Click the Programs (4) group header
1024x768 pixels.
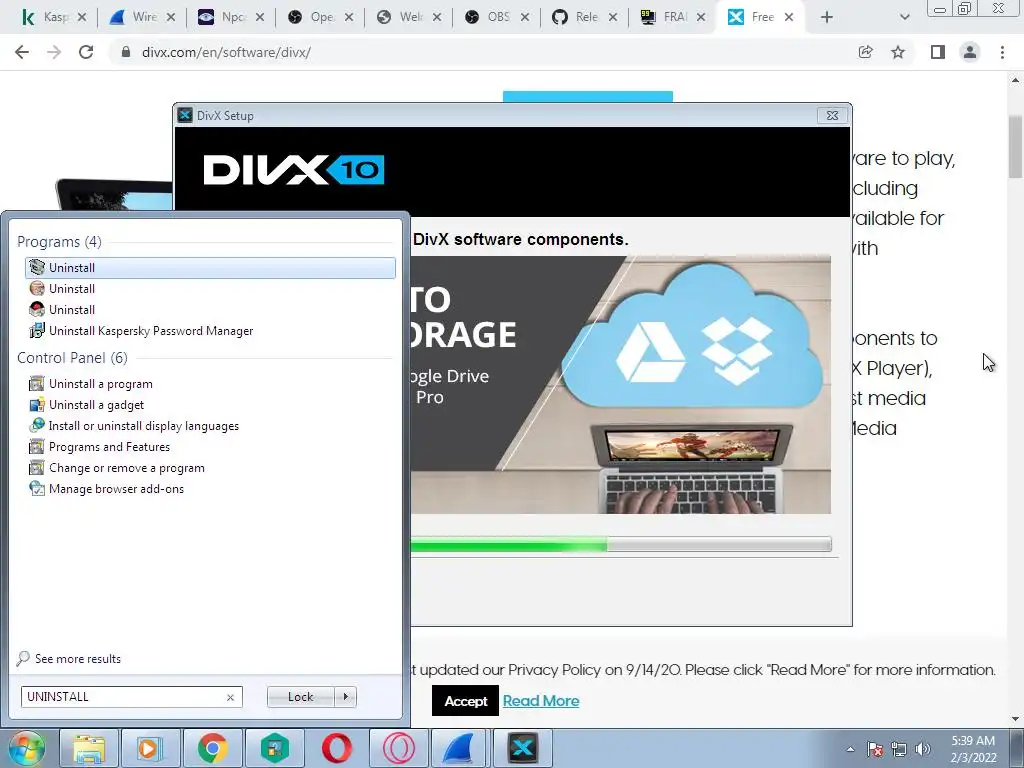pyautogui.click(x=59, y=242)
